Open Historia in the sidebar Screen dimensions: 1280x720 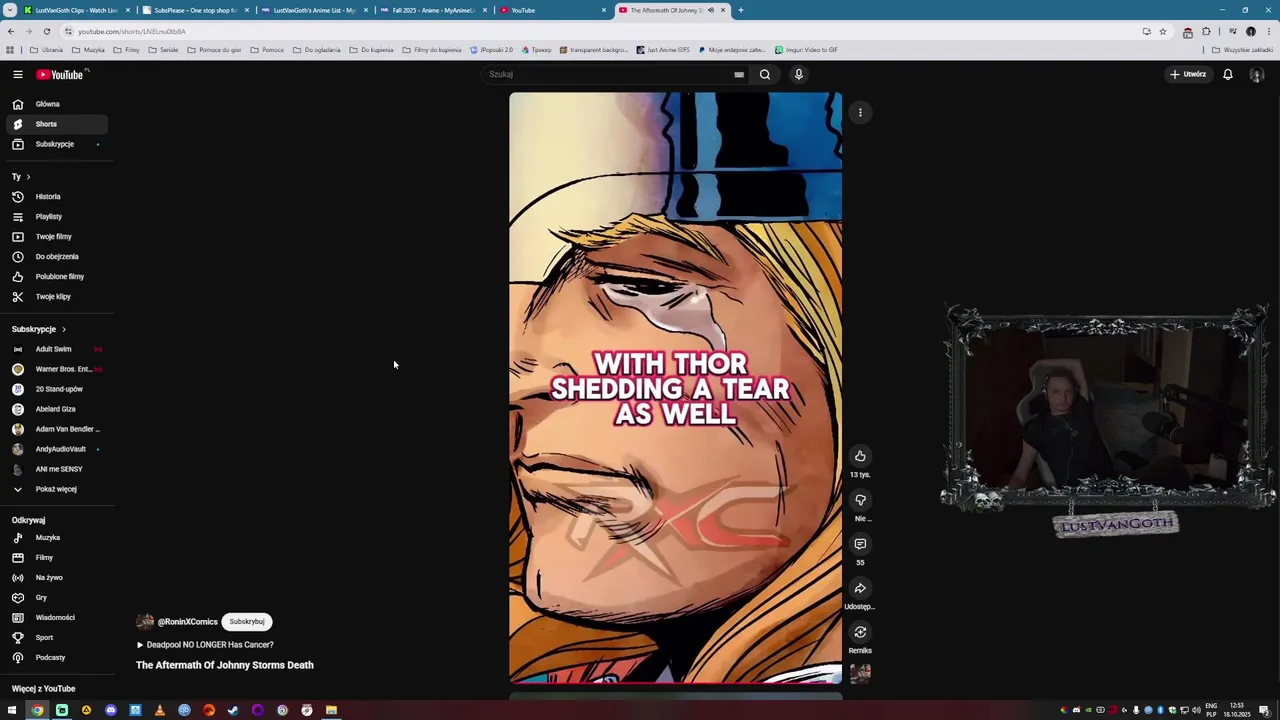click(57, 196)
